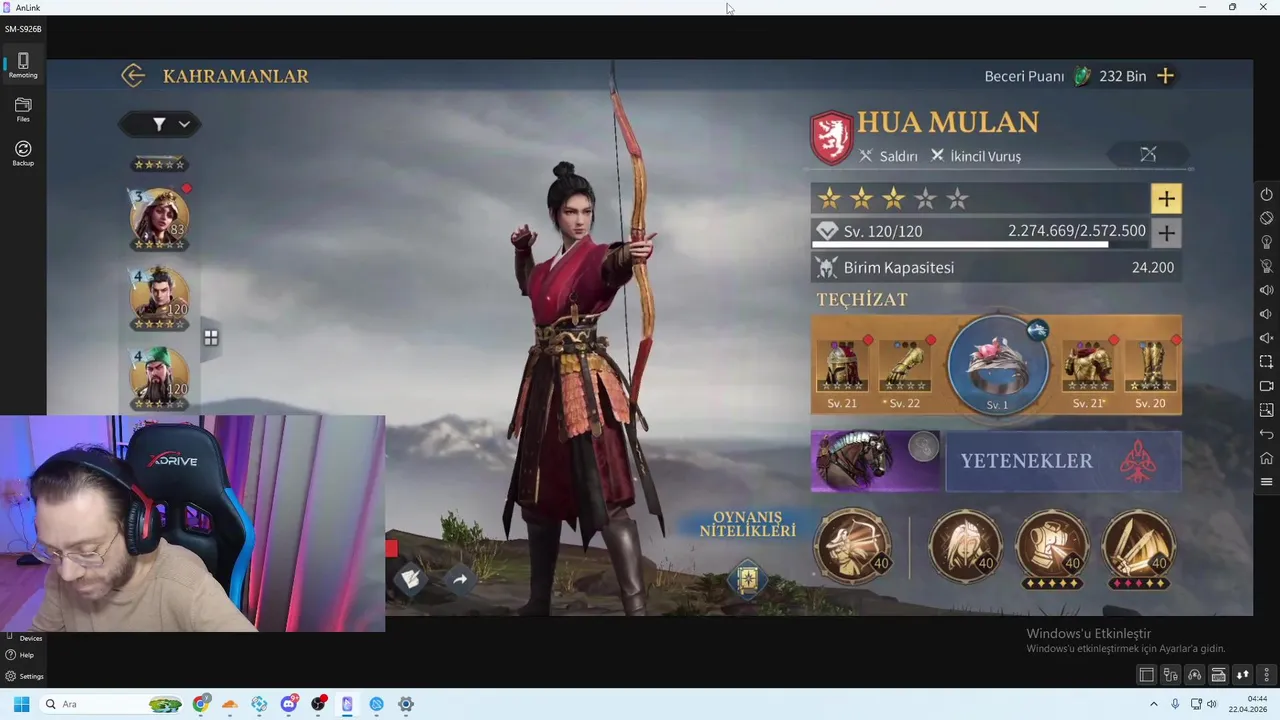Click the up-down transfer arrows icon

pos(1243,675)
